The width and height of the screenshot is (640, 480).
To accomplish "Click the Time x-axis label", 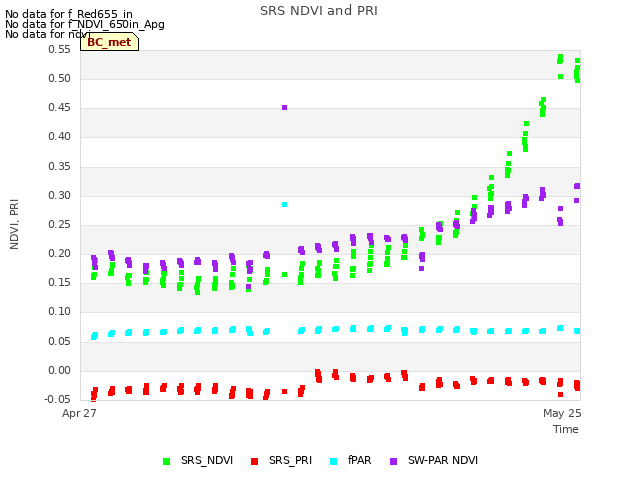I will pos(566,429).
